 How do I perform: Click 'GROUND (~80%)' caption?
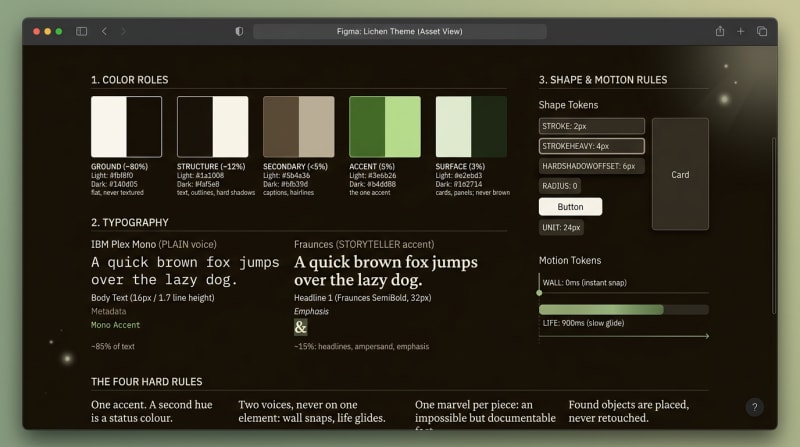coord(119,166)
